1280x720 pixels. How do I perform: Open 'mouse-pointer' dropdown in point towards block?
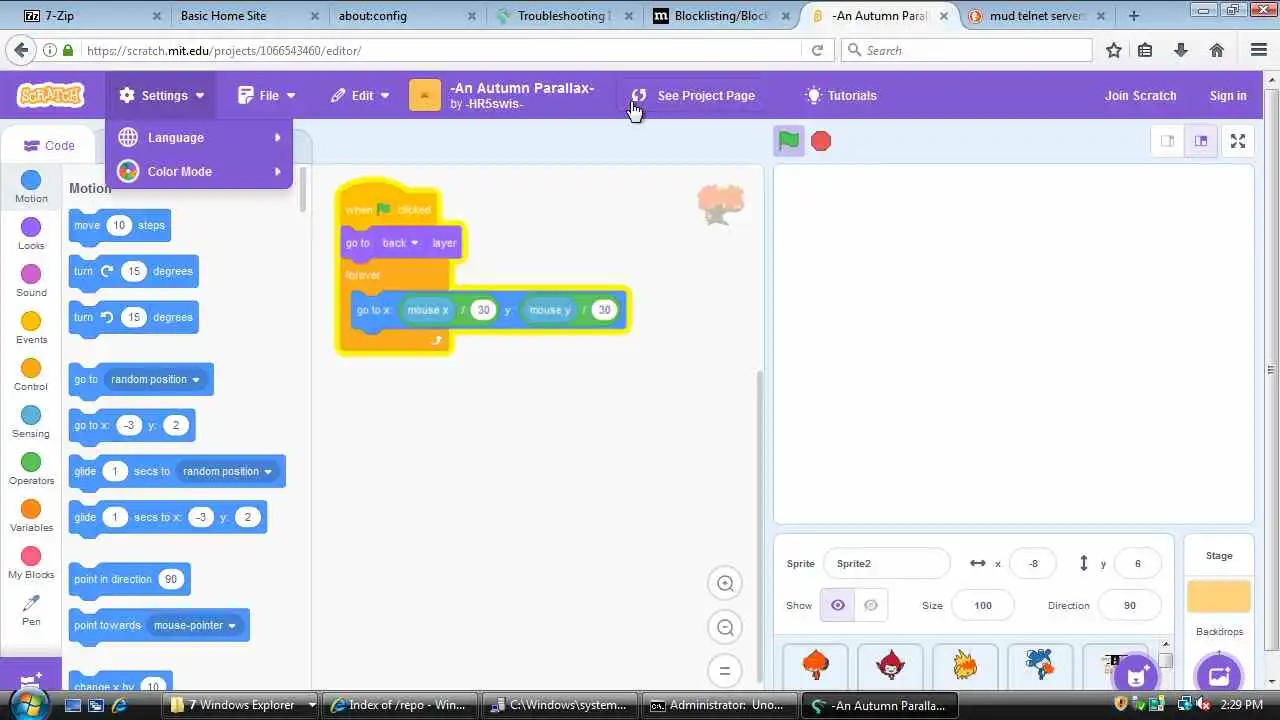[195, 625]
